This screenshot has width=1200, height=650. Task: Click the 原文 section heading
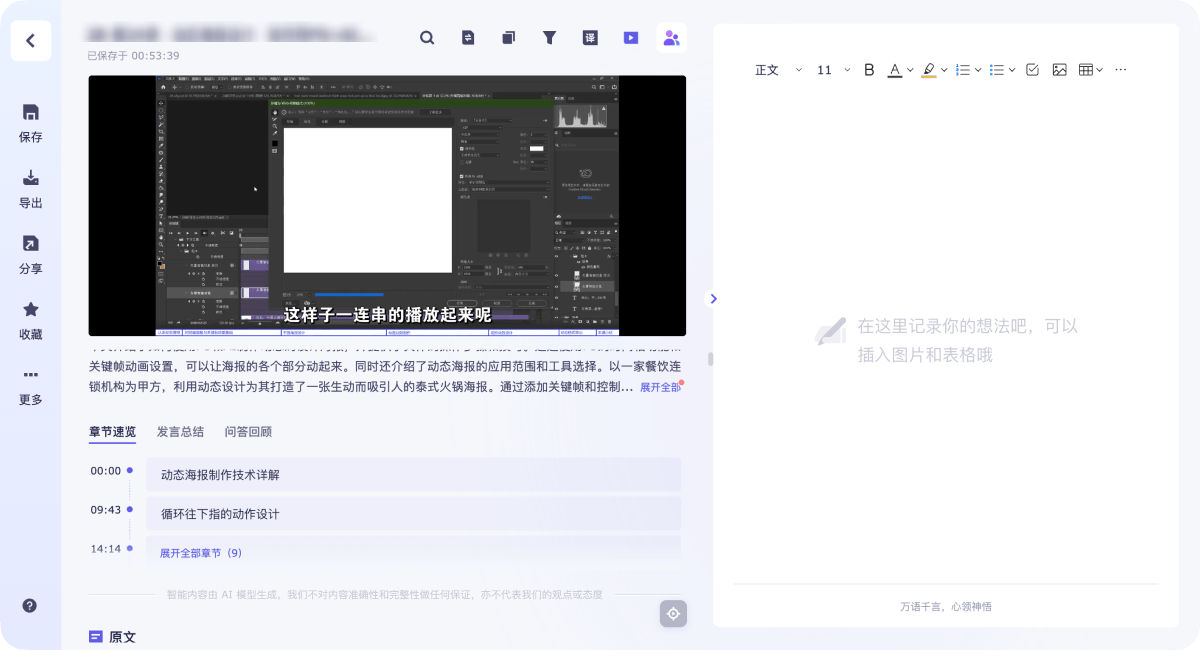point(122,637)
